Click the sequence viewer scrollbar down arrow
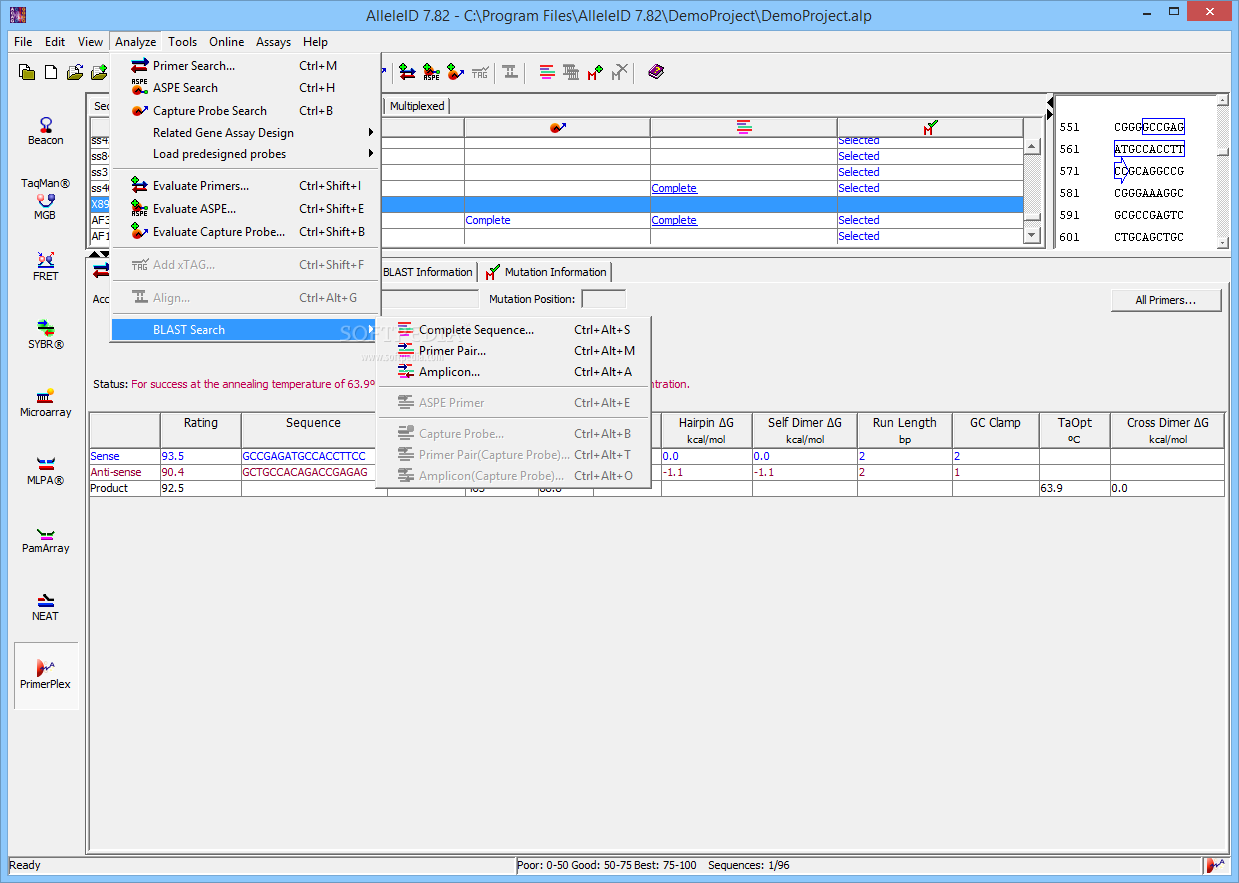 [x=1222, y=242]
